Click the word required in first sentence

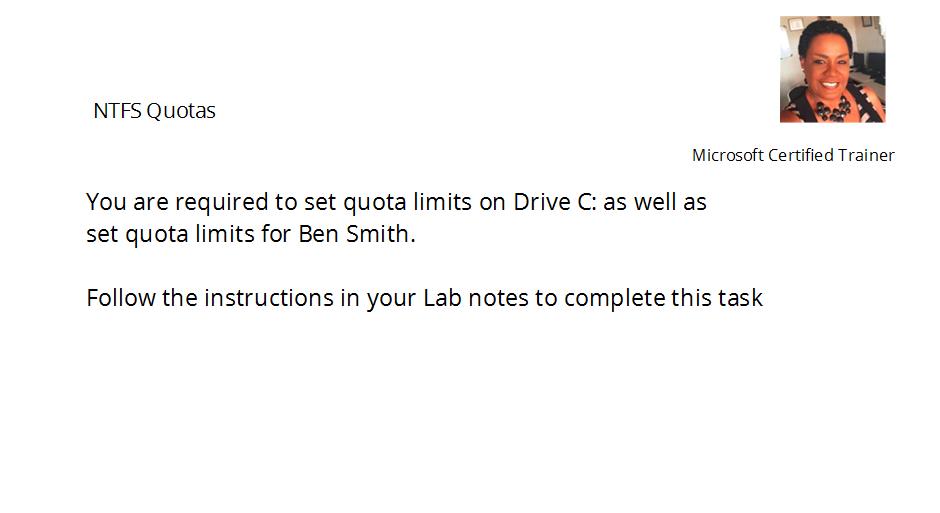tap(222, 203)
